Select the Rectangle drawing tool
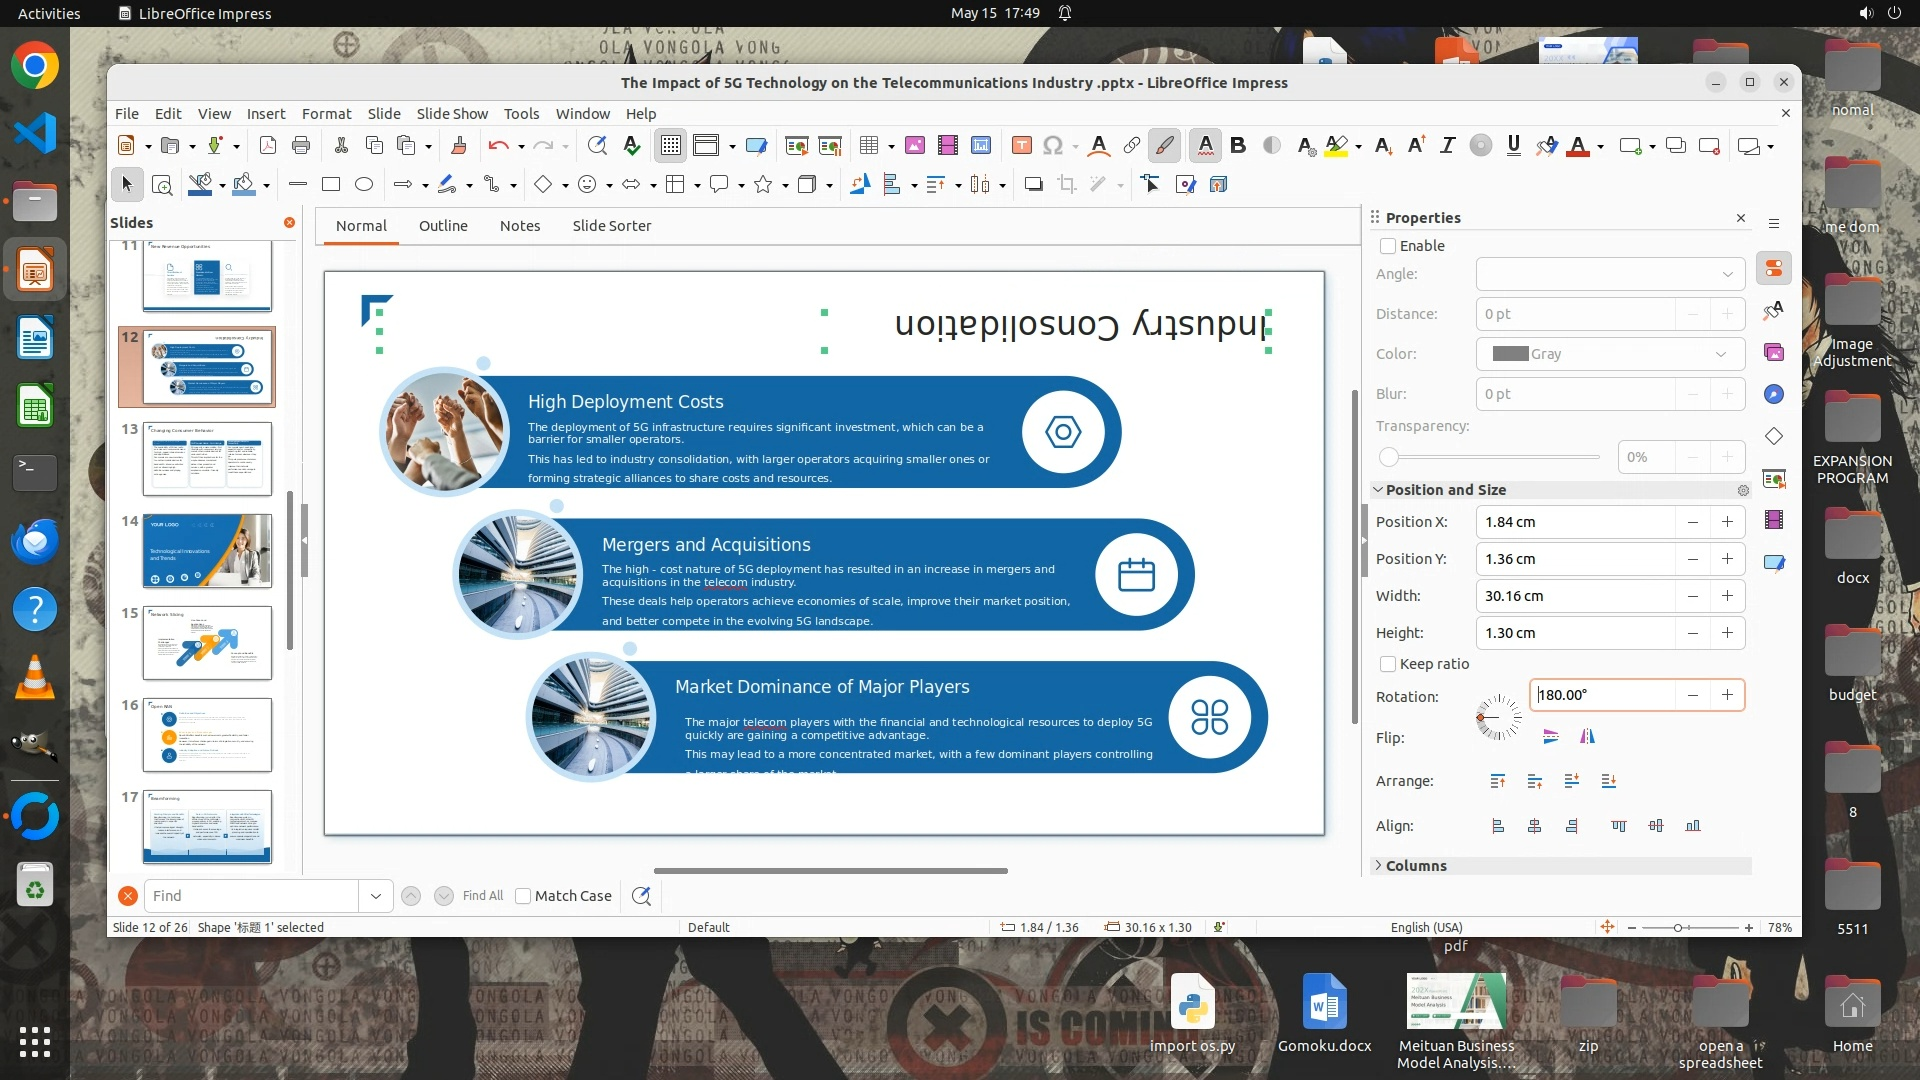 [331, 184]
